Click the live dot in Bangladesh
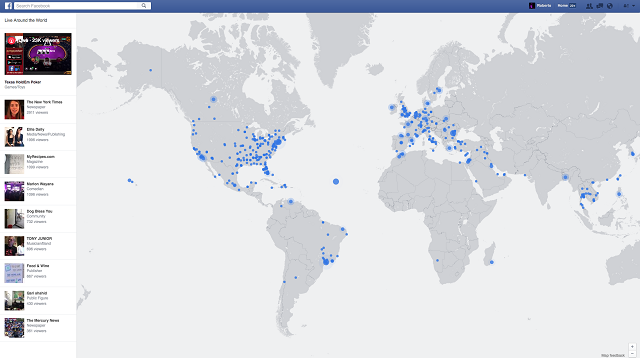 point(565,177)
